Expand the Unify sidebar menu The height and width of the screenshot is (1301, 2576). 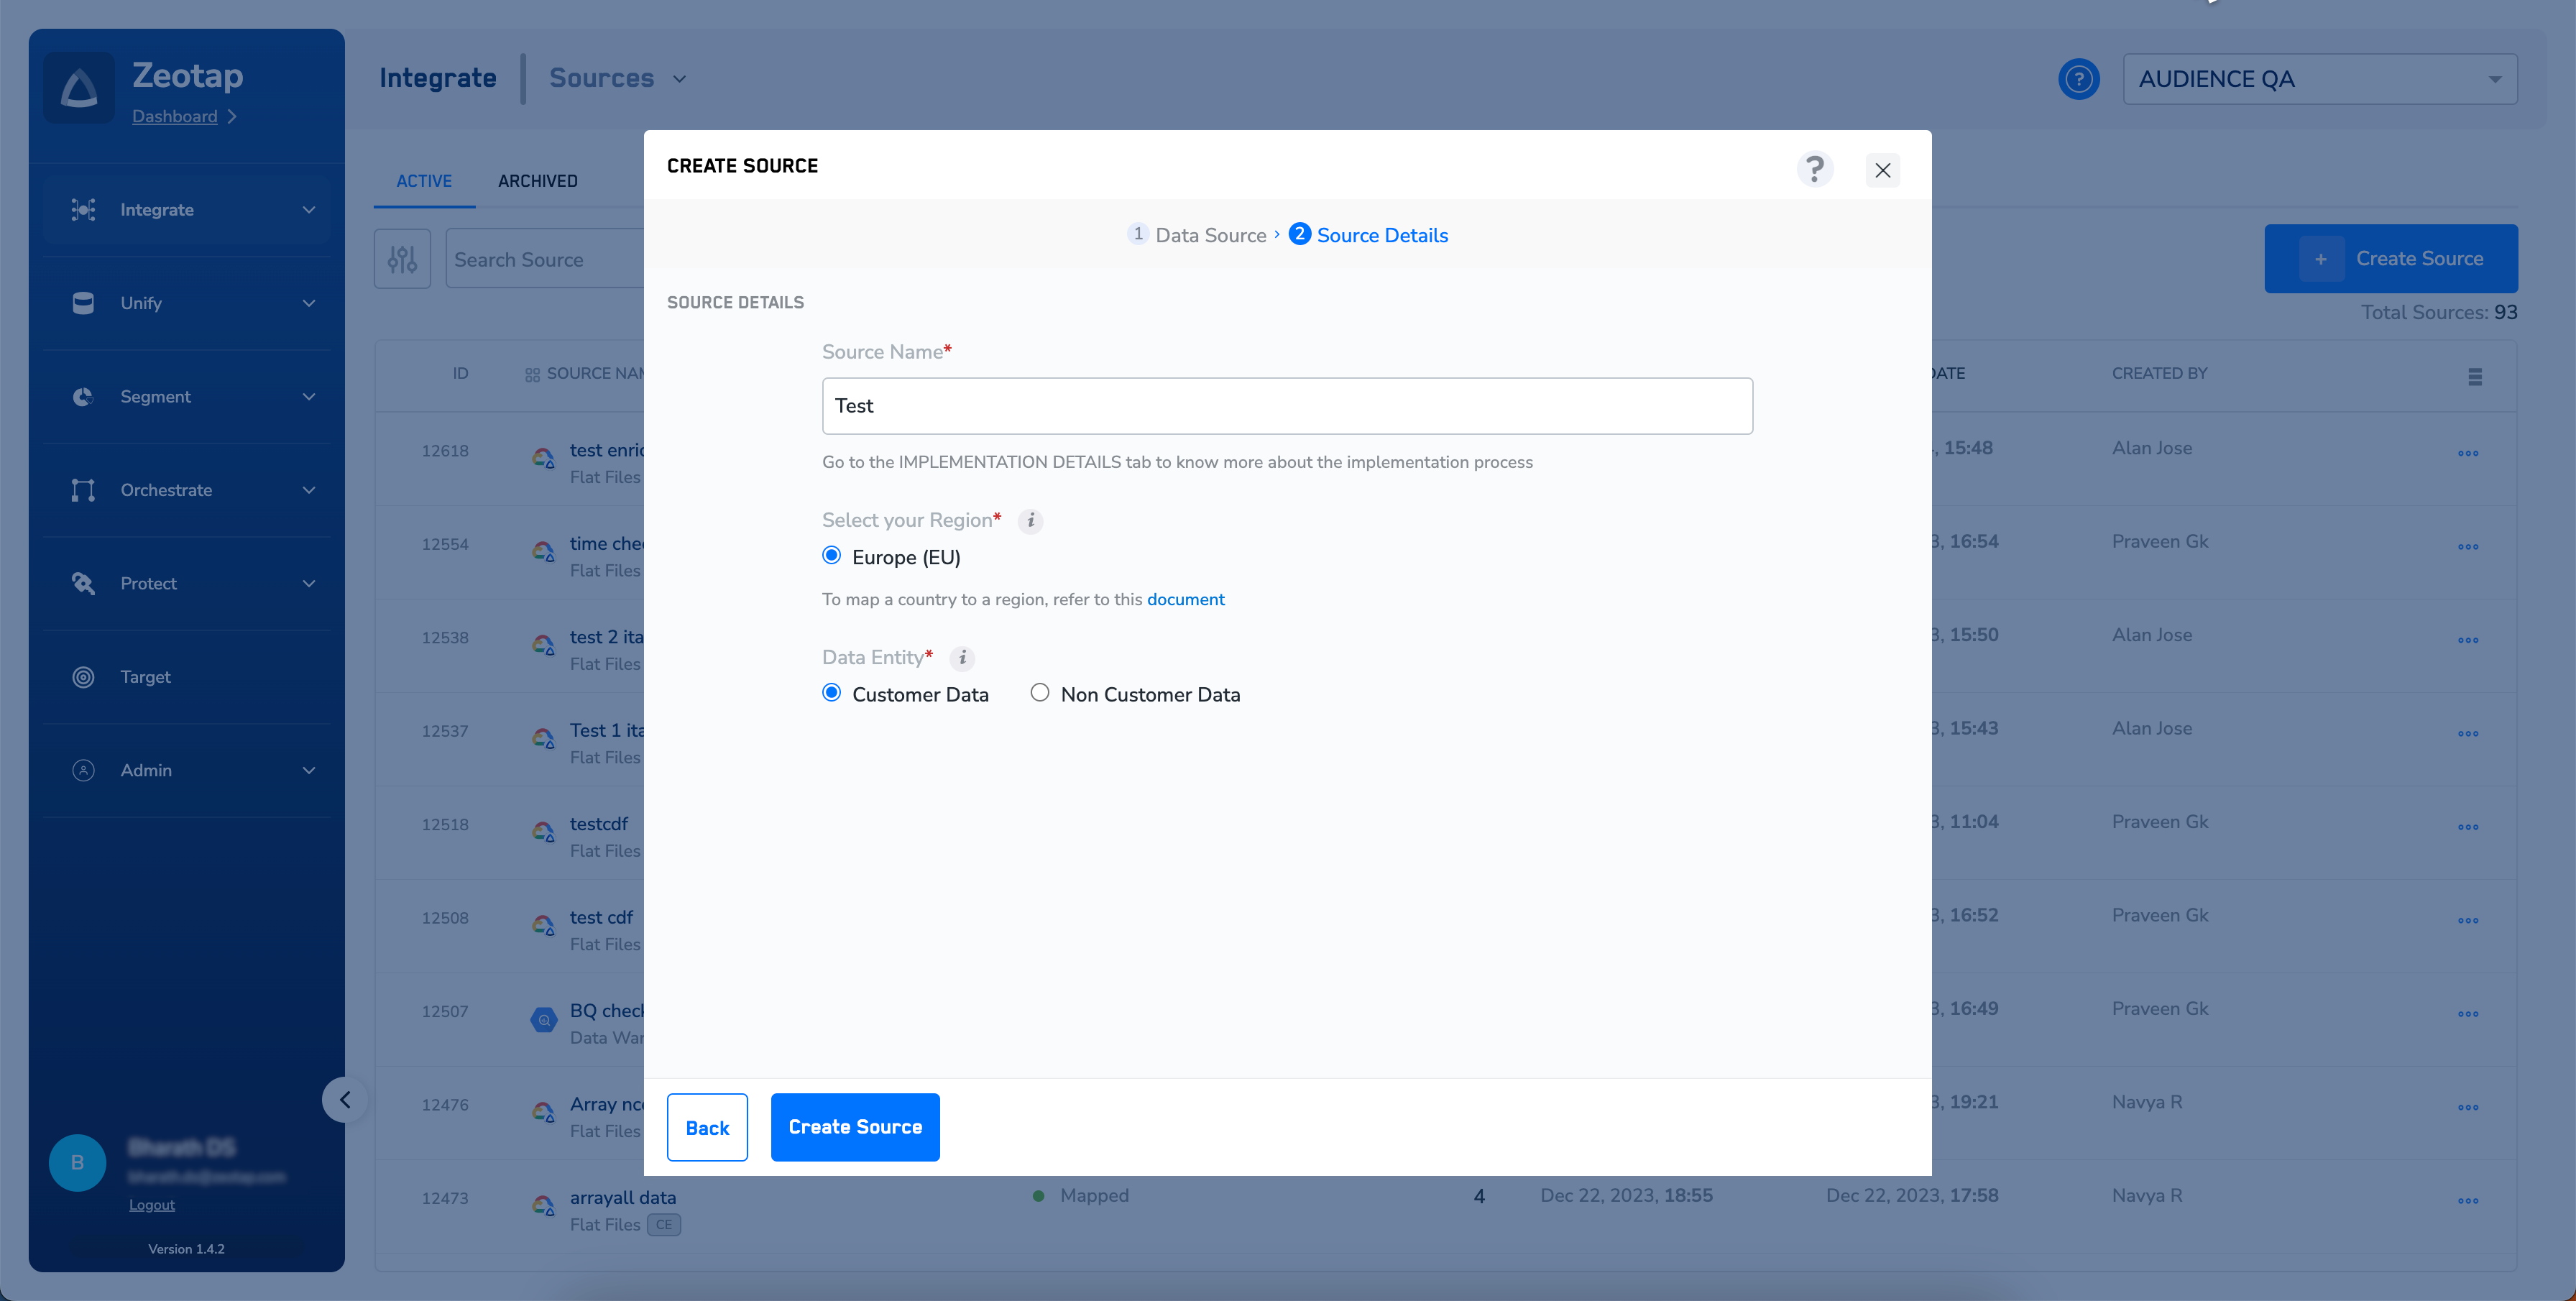(x=187, y=303)
